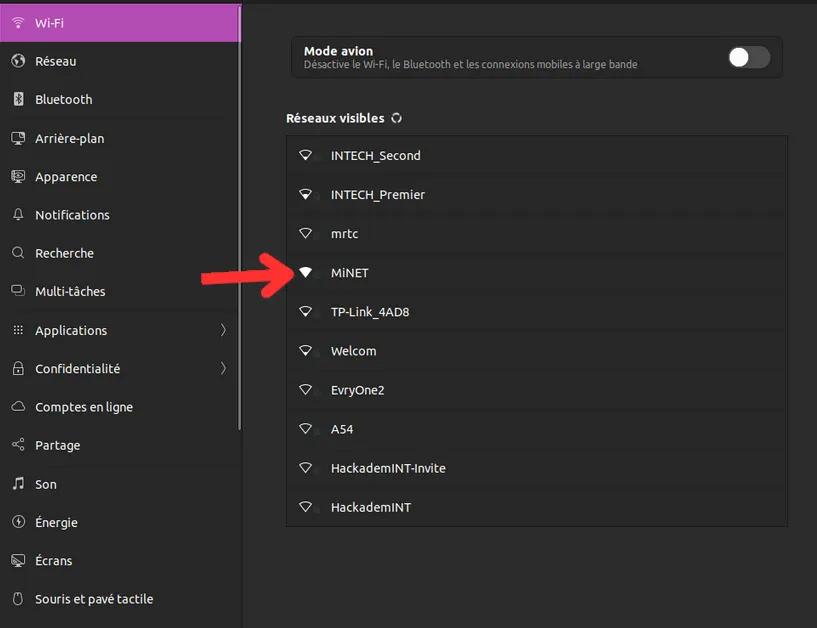Click the signal icon beside INTECH_Premier
The height and width of the screenshot is (628, 817).
tap(306, 194)
